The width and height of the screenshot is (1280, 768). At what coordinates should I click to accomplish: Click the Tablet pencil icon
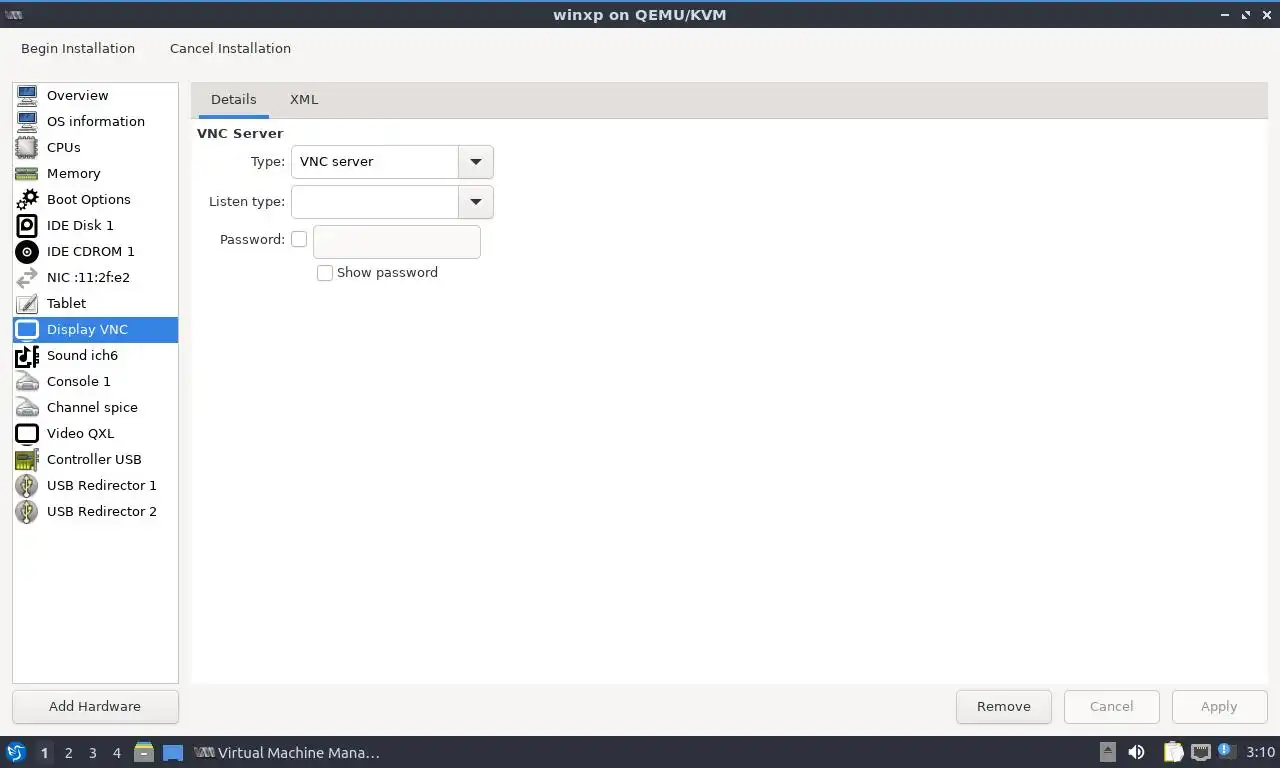pos(27,303)
